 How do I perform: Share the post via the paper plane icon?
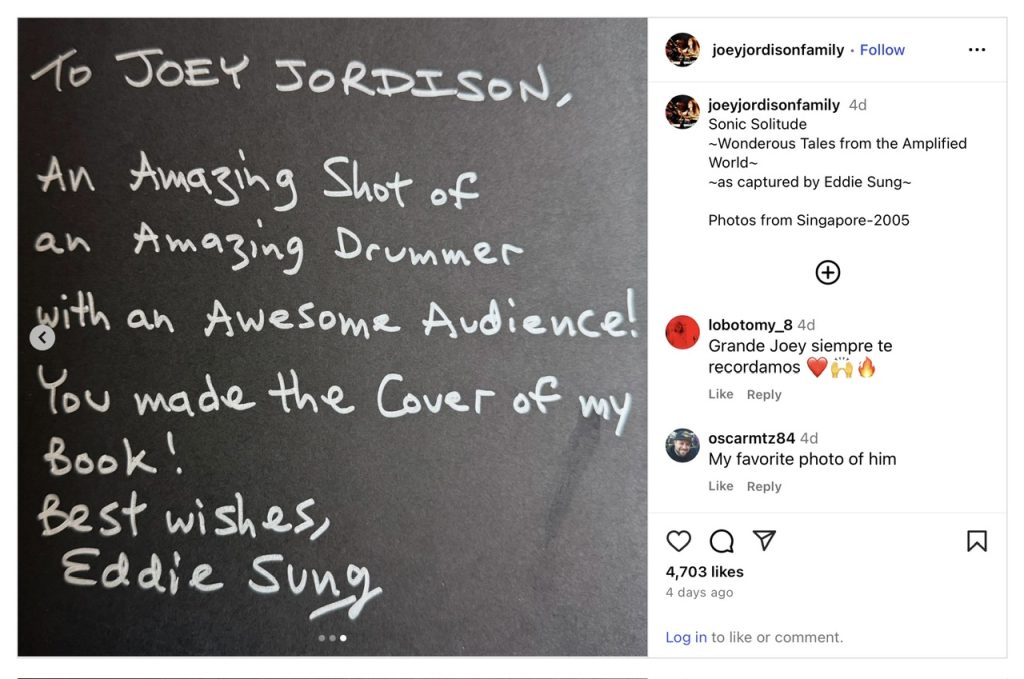tap(764, 541)
